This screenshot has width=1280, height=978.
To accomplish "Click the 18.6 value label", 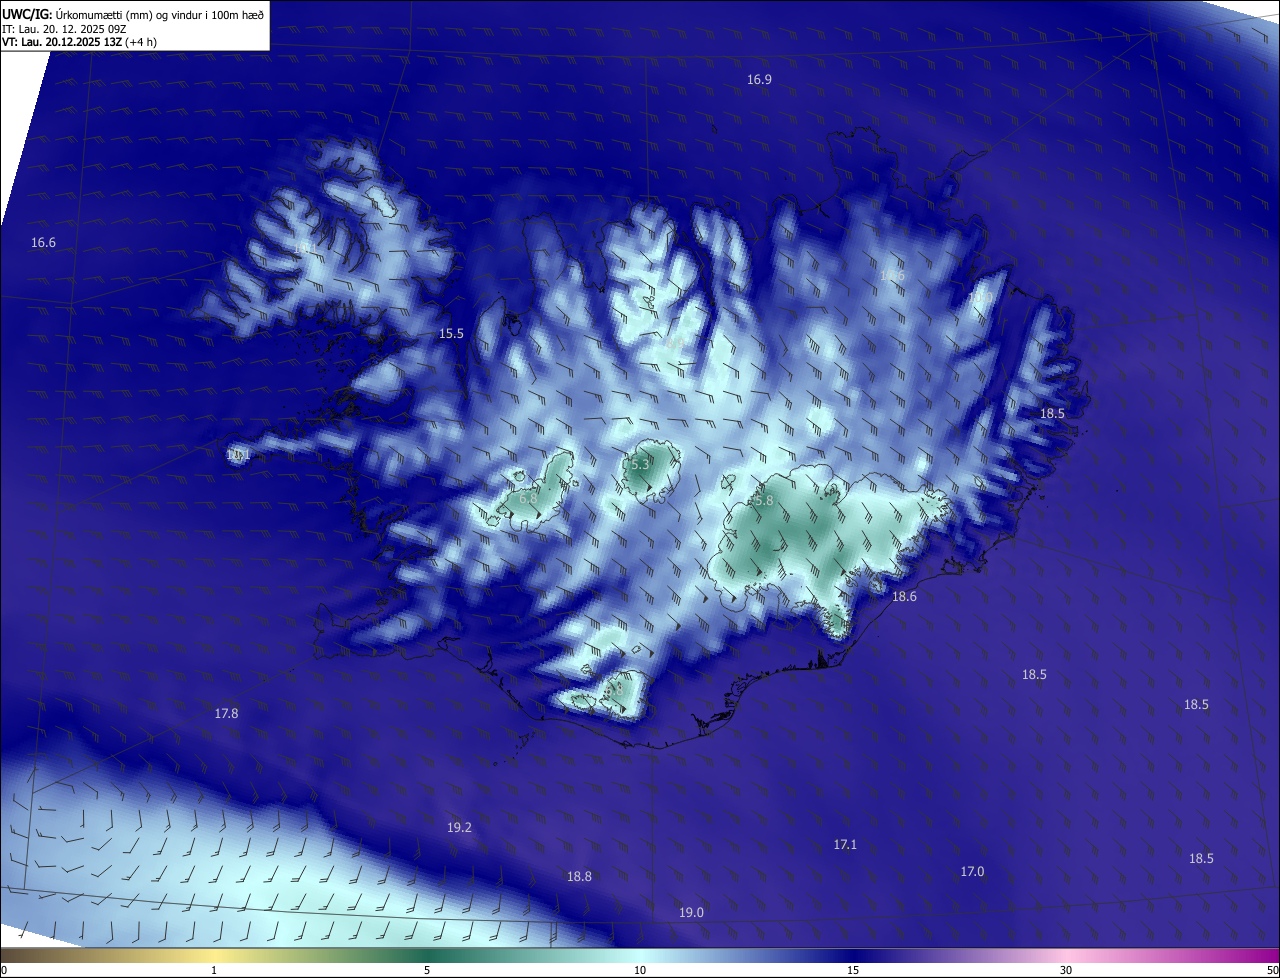I will [904, 596].
